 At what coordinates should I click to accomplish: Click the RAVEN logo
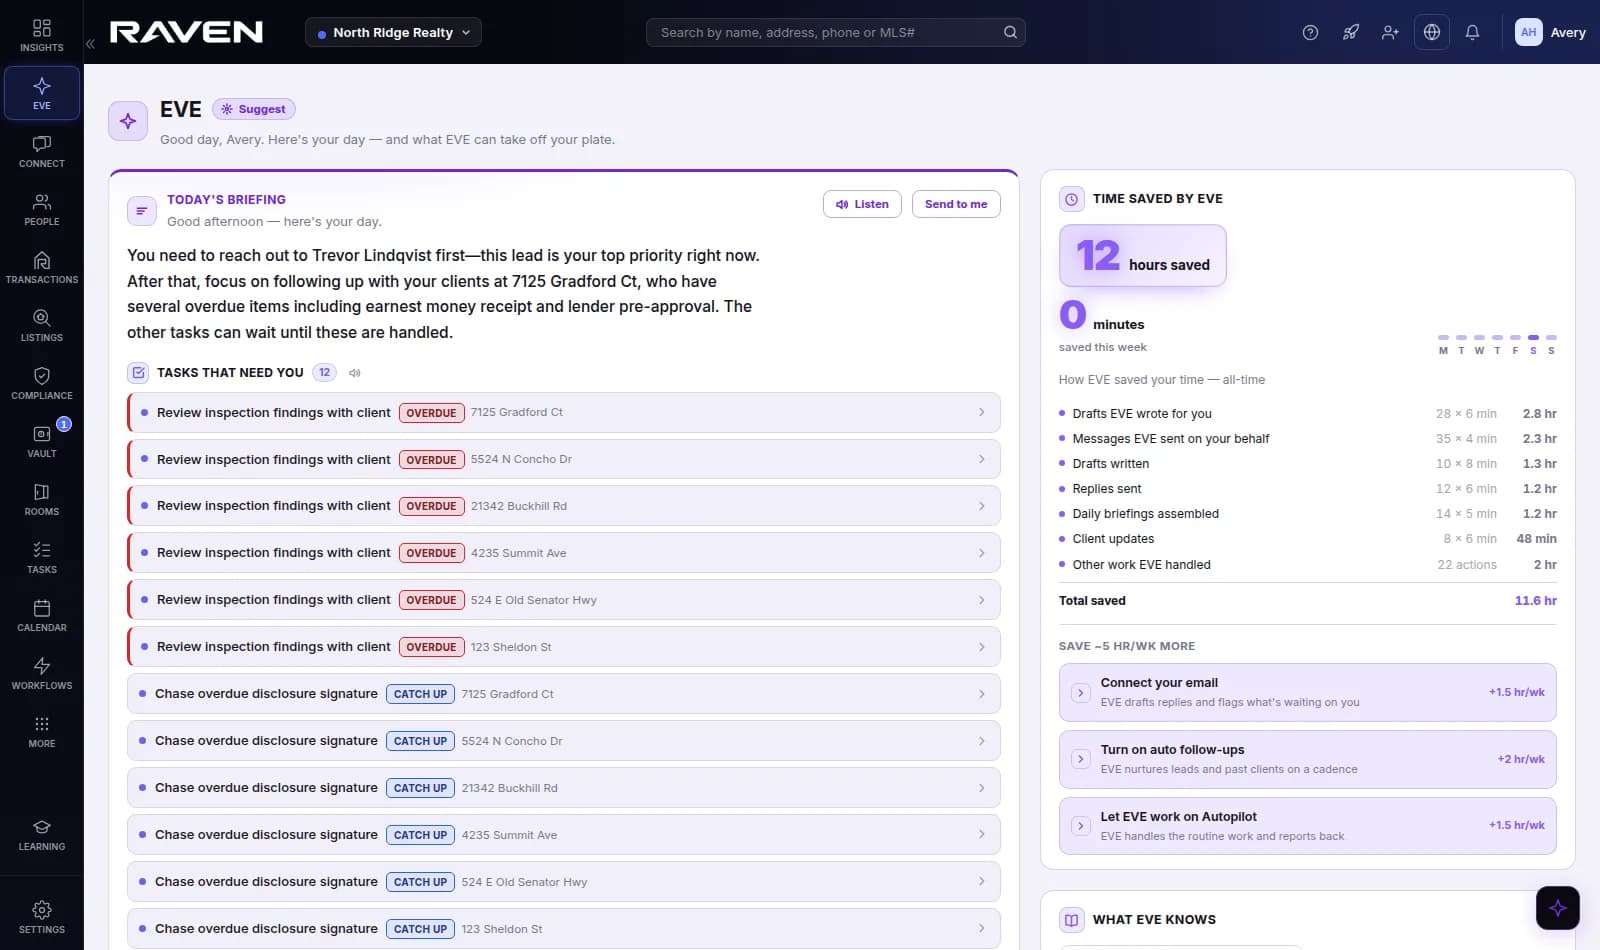[186, 32]
